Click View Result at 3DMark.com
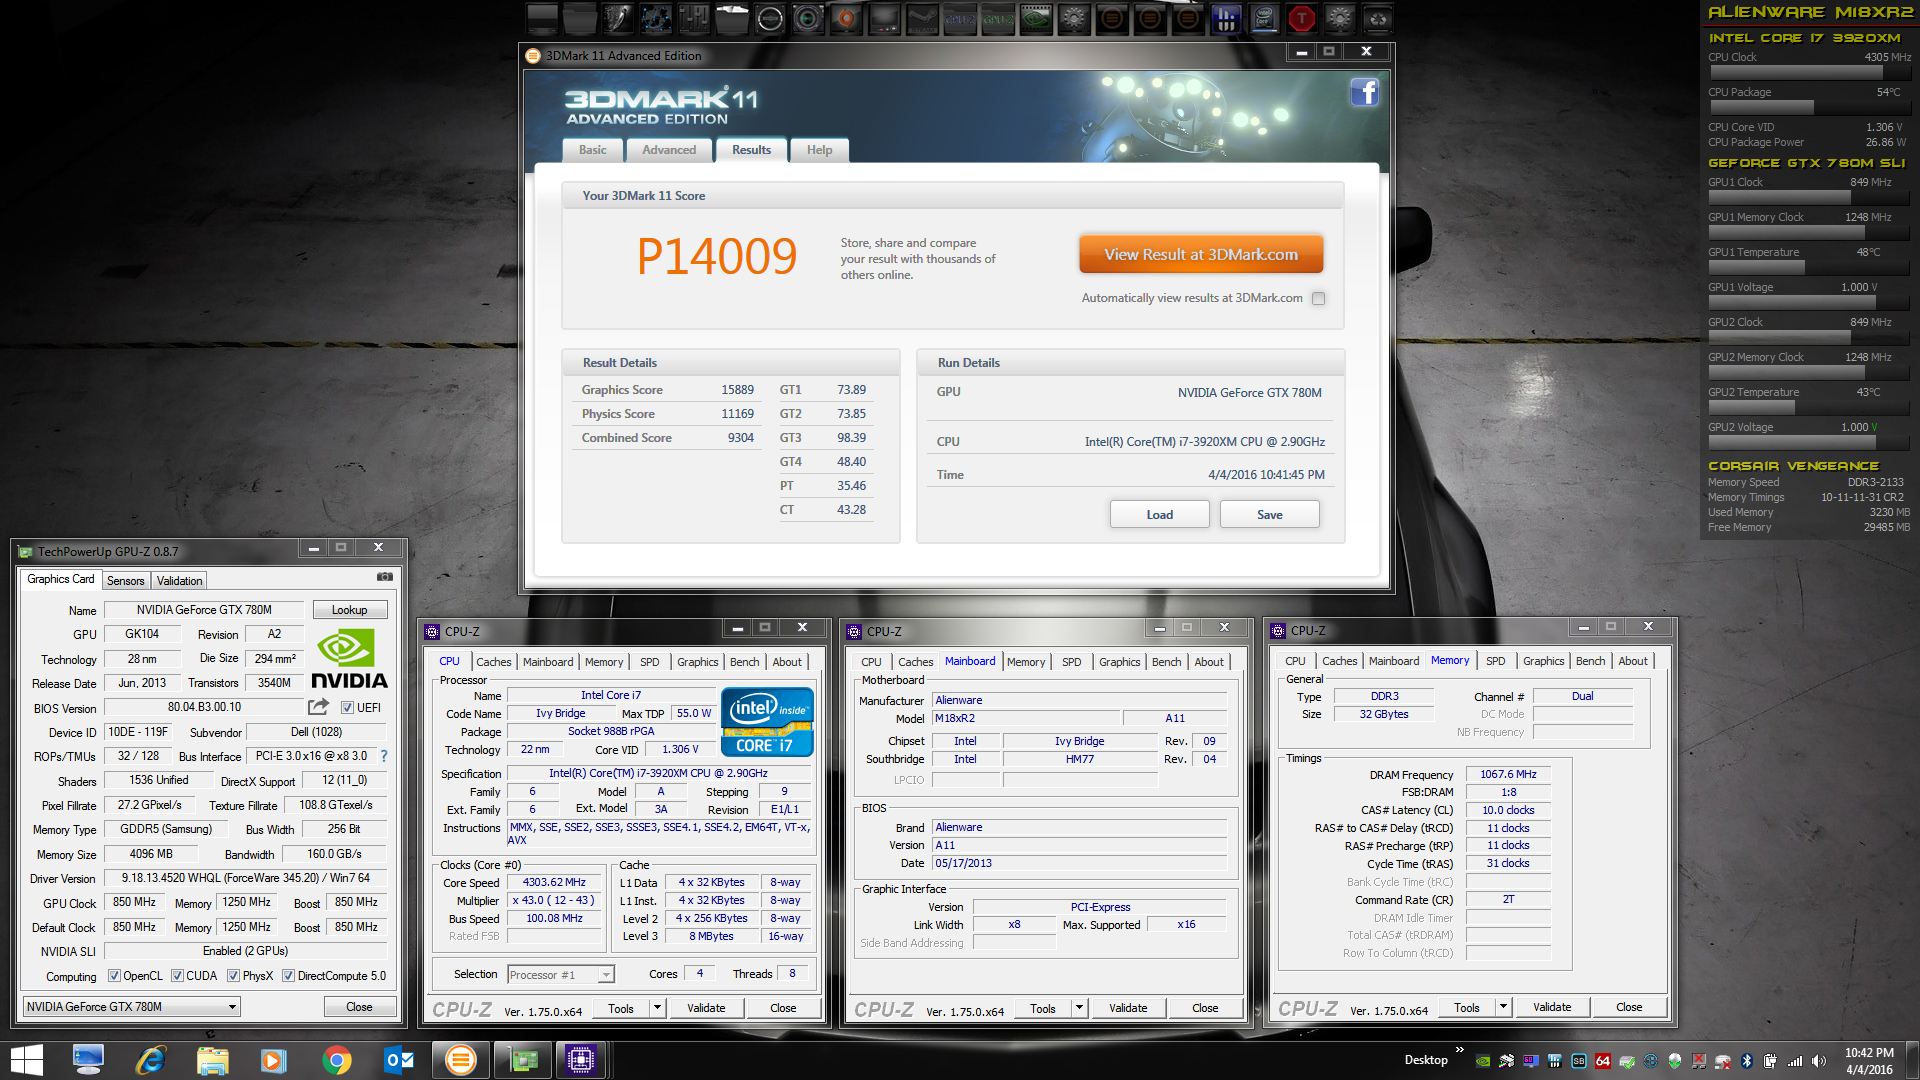This screenshot has height=1080, width=1920. pos(1201,254)
